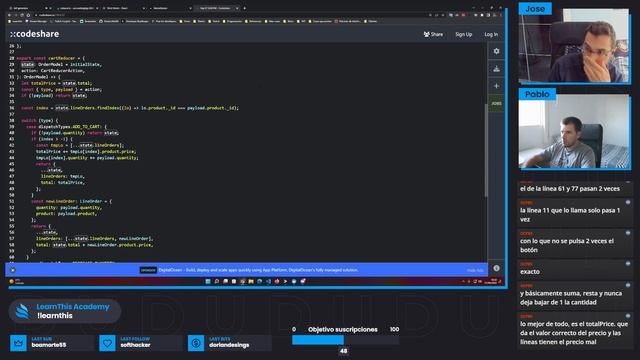Image resolution: width=640 pixels, height=360 pixels.
Task: Click the browser back arrow
Action: (x=9, y=15)
